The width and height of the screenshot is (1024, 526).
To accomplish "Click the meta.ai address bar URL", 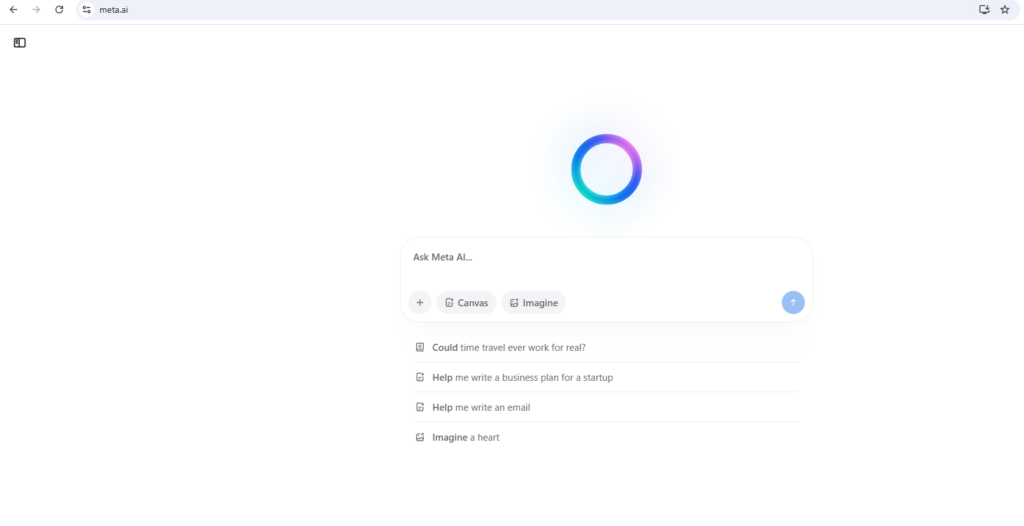I will [114, 10].
